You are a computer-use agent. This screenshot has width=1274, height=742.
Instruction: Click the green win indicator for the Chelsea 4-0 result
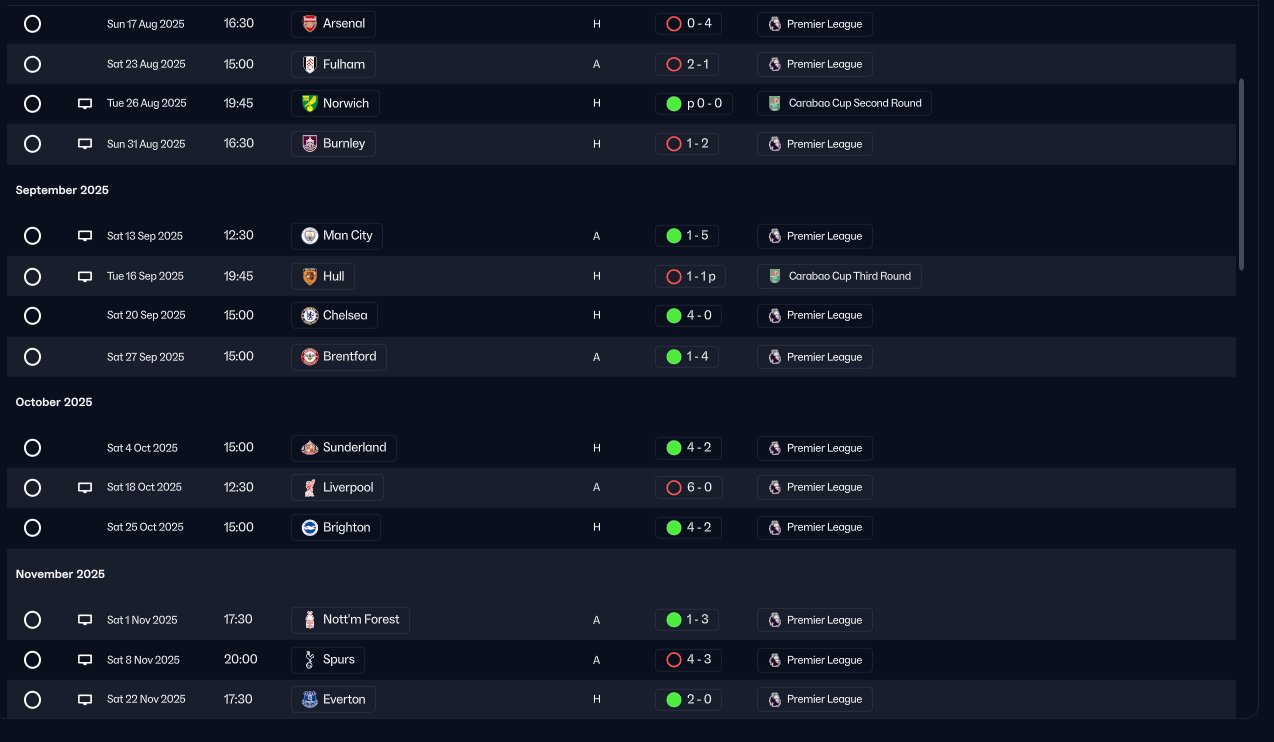coord(674,316)
